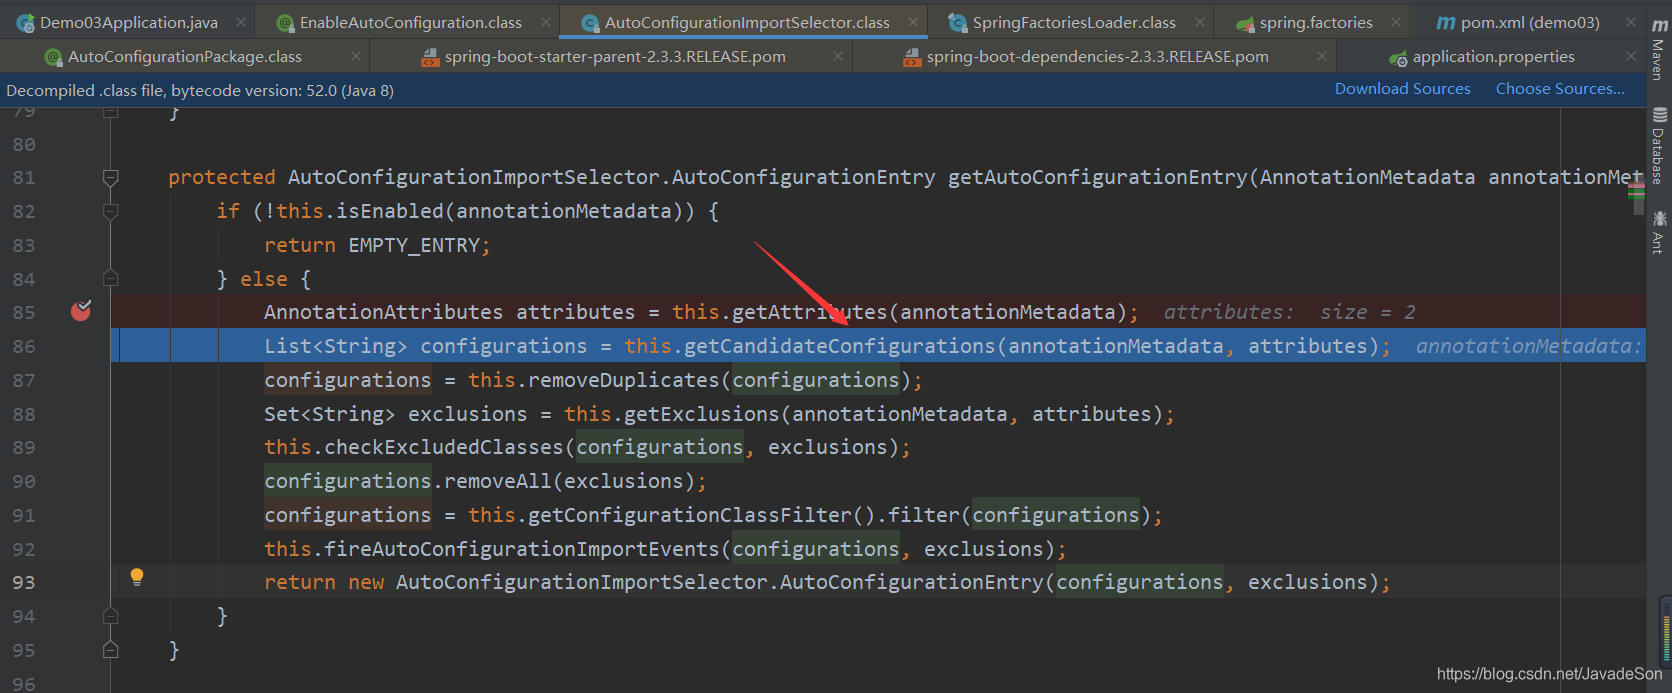Click line number 86 in gutter
Screen dimensions: 1672x693
tap(24, 346)
